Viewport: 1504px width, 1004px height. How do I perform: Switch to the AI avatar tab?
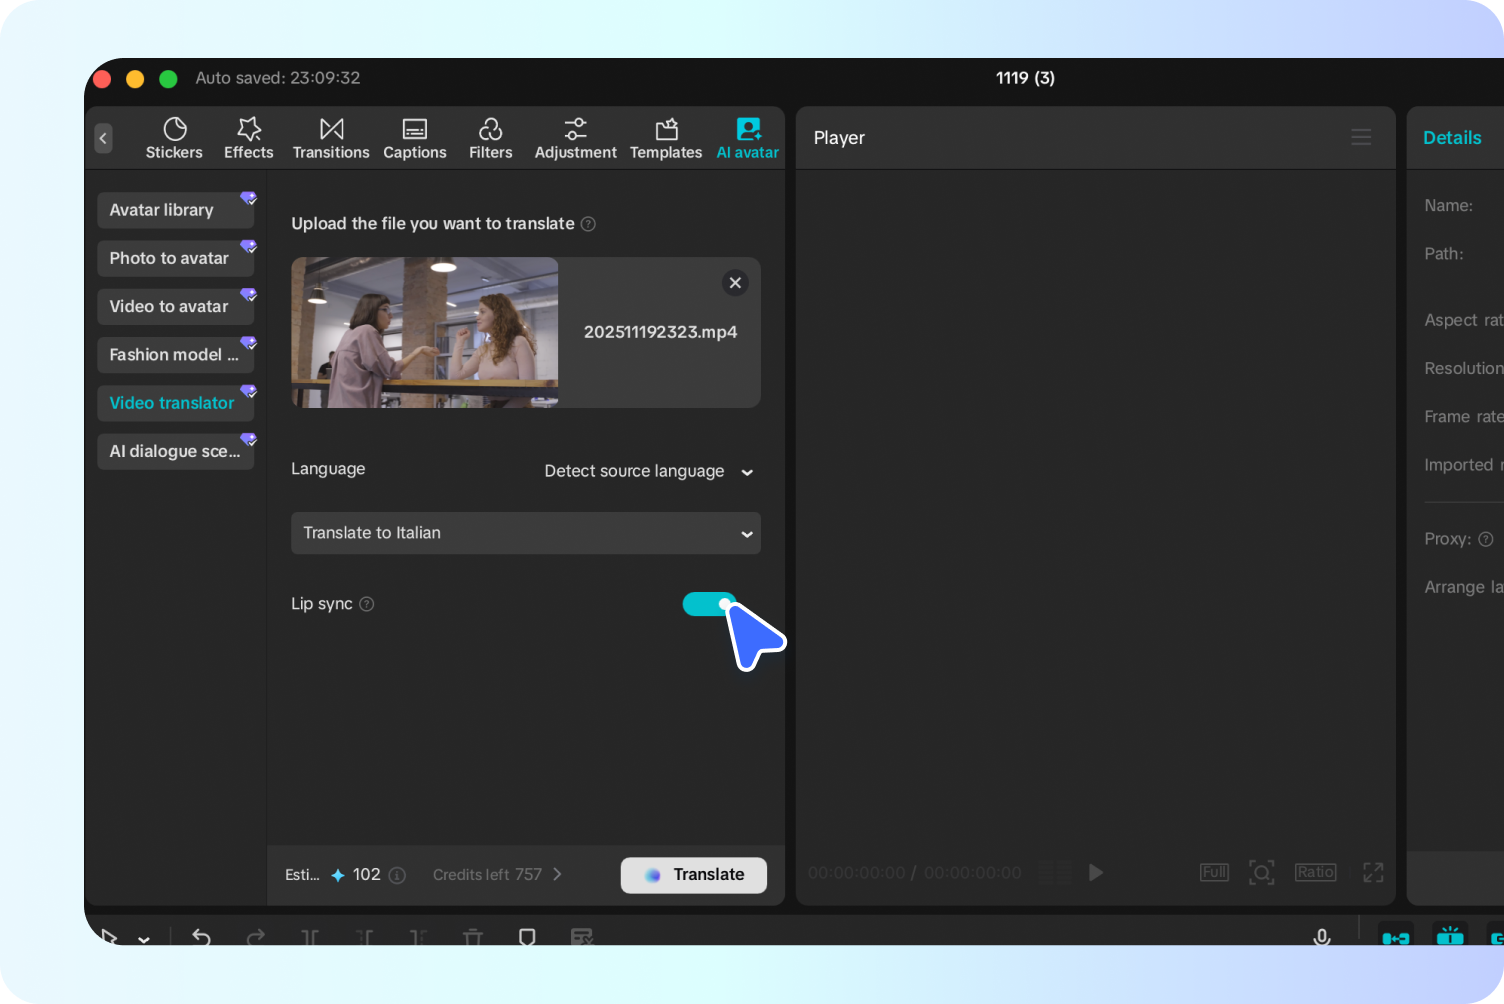coord(747,137)
